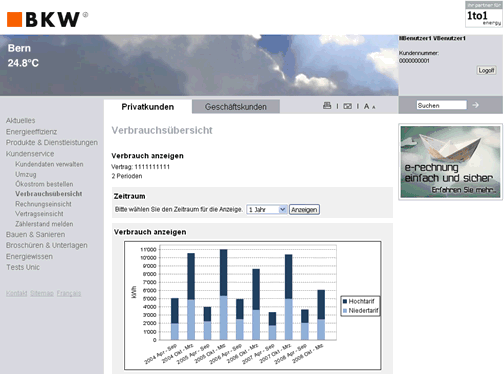Click the 2 Perioden text

127,176
